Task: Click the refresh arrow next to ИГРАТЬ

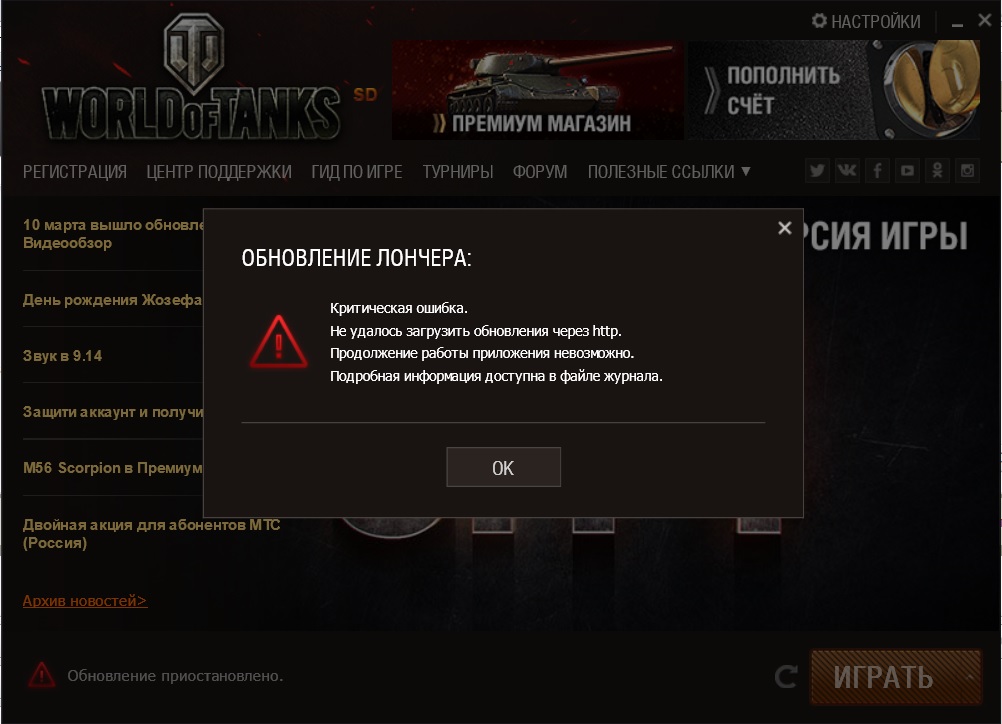Action: click(786, 677)
